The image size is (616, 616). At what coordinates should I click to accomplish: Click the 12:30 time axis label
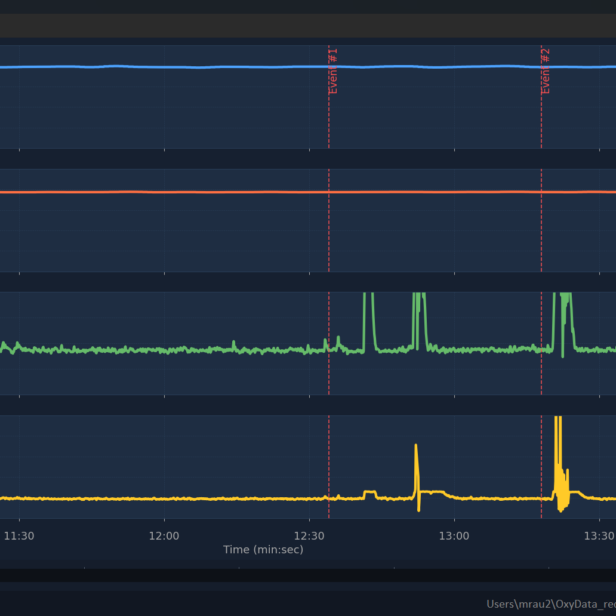(x=309, y=536)
